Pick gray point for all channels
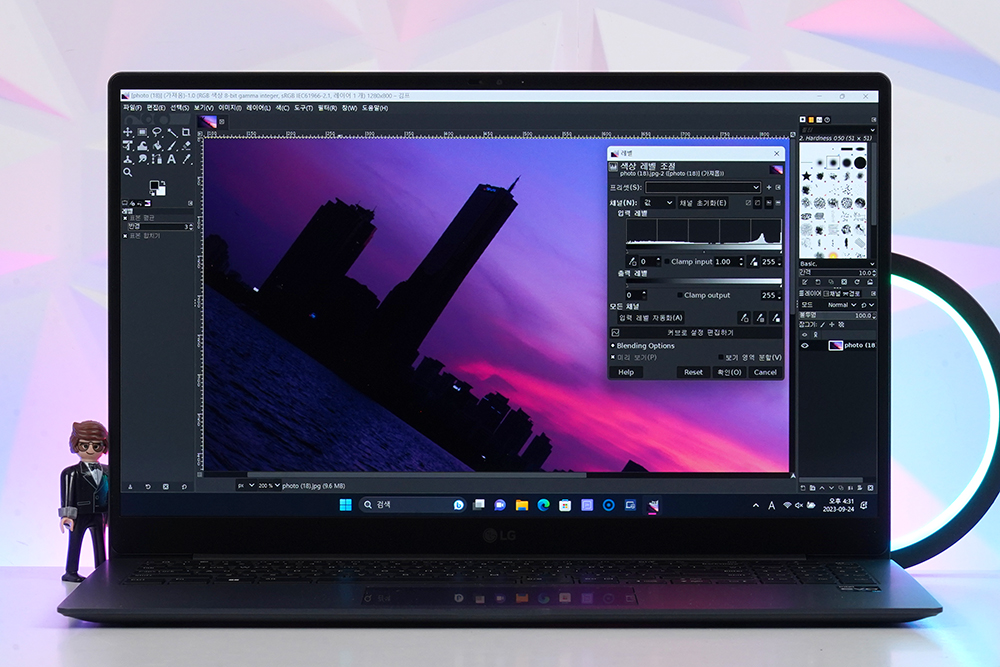 pyautogui.click(x=760, y=318)
